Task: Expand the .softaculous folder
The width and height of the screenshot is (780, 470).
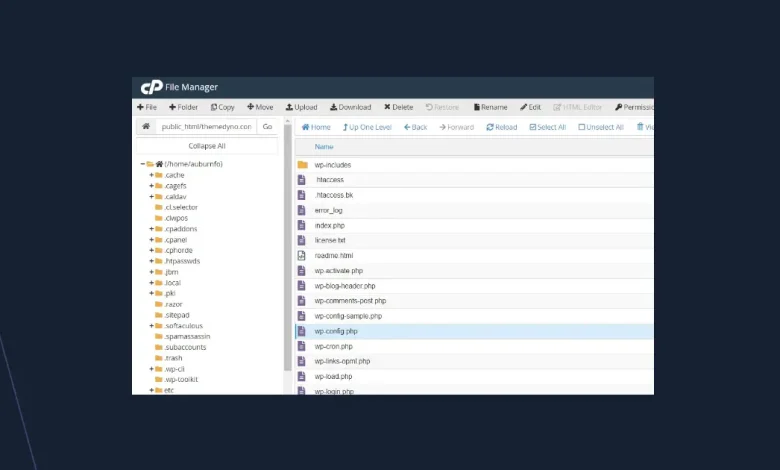Action: [151, 326]
